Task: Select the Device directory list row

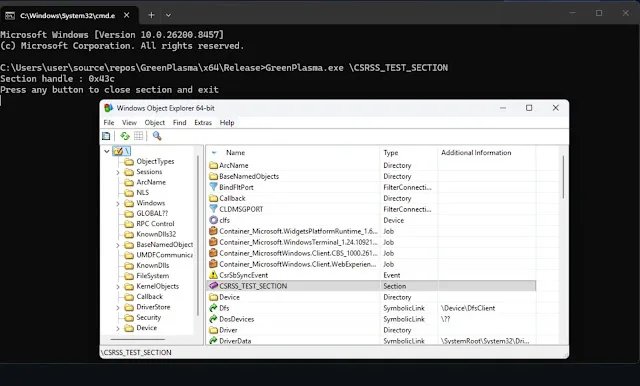Action: tap(372, 297)
